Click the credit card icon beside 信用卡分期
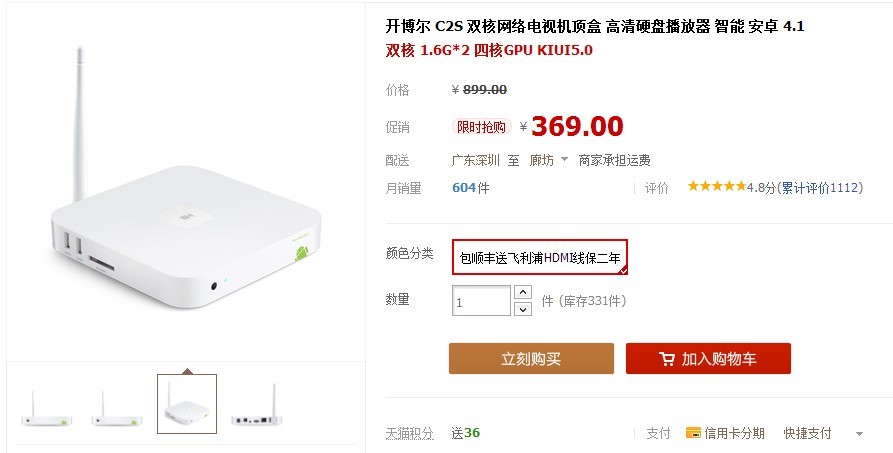This screenshot has width=893, height=453. coord(693,433)
